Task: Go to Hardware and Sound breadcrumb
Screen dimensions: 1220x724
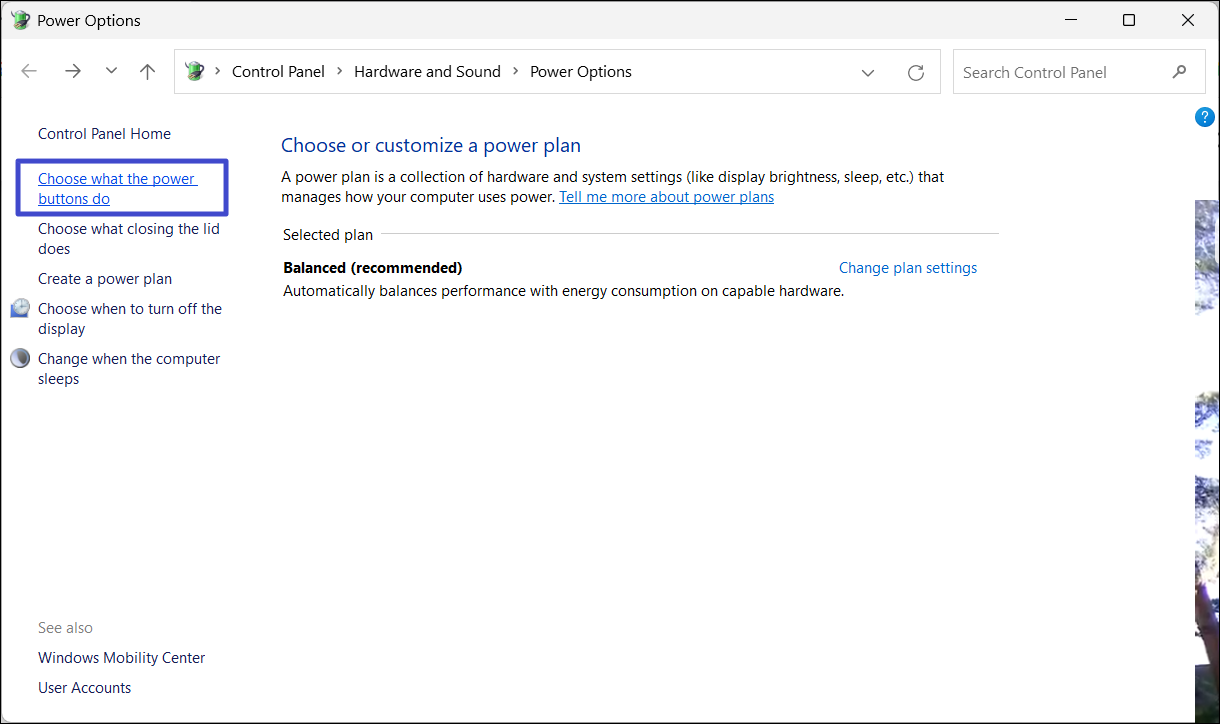Action: (x=427, y=72)
